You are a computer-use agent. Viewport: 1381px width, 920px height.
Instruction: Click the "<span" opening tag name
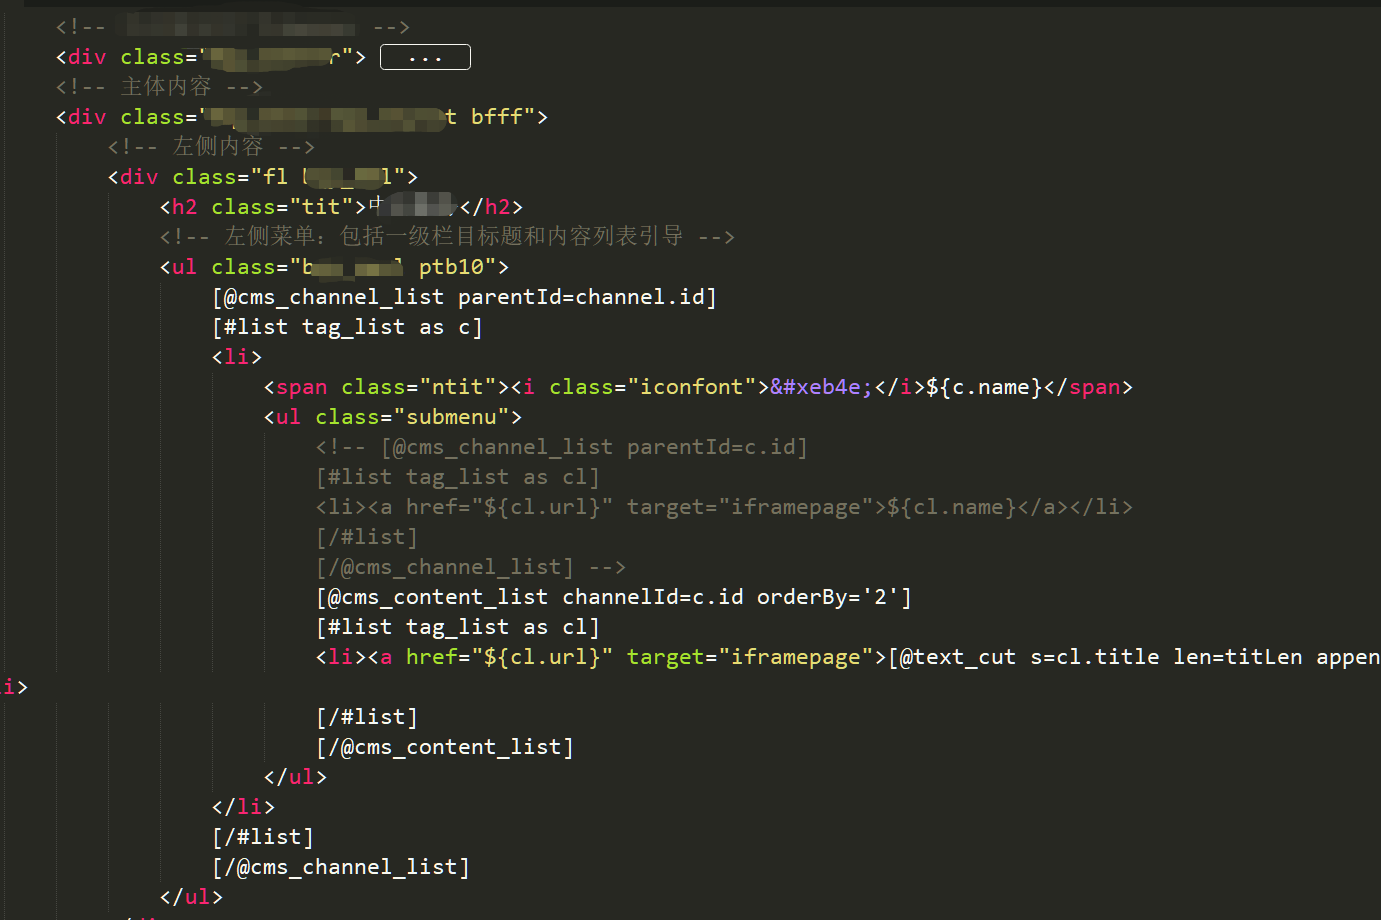pos(296,387)
